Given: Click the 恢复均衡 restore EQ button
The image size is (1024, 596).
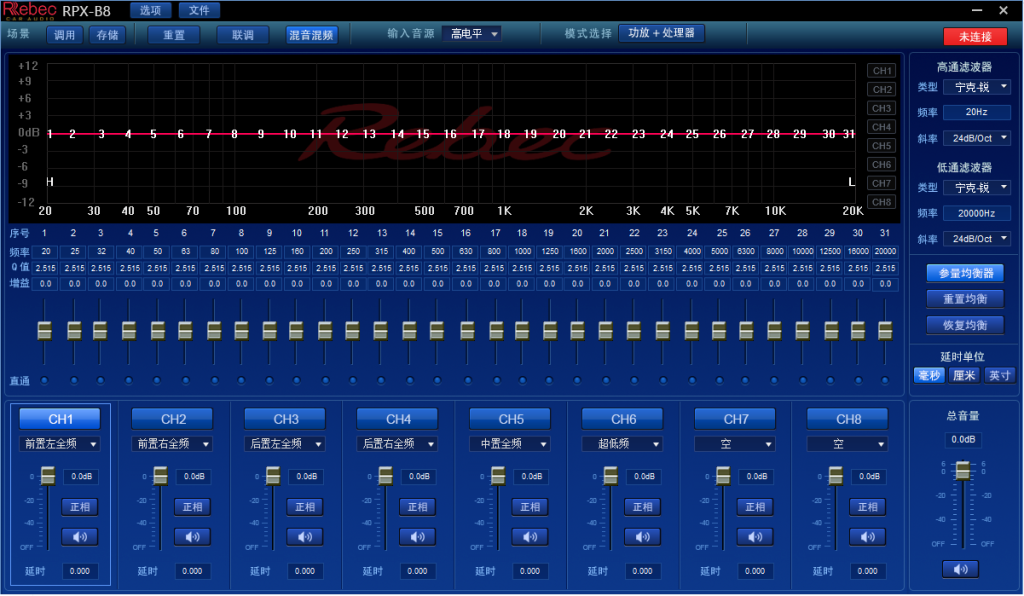Looking at the screenshot, I should (965, 325).
